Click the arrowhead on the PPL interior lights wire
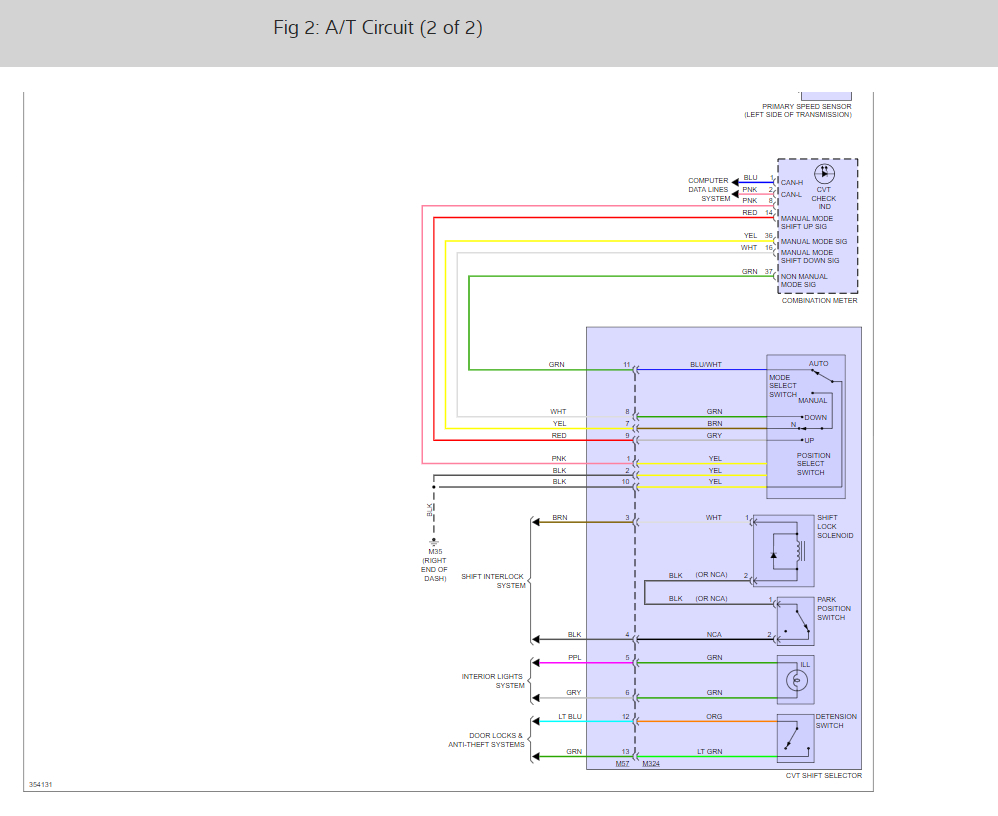998x816 pixels. 536,663
